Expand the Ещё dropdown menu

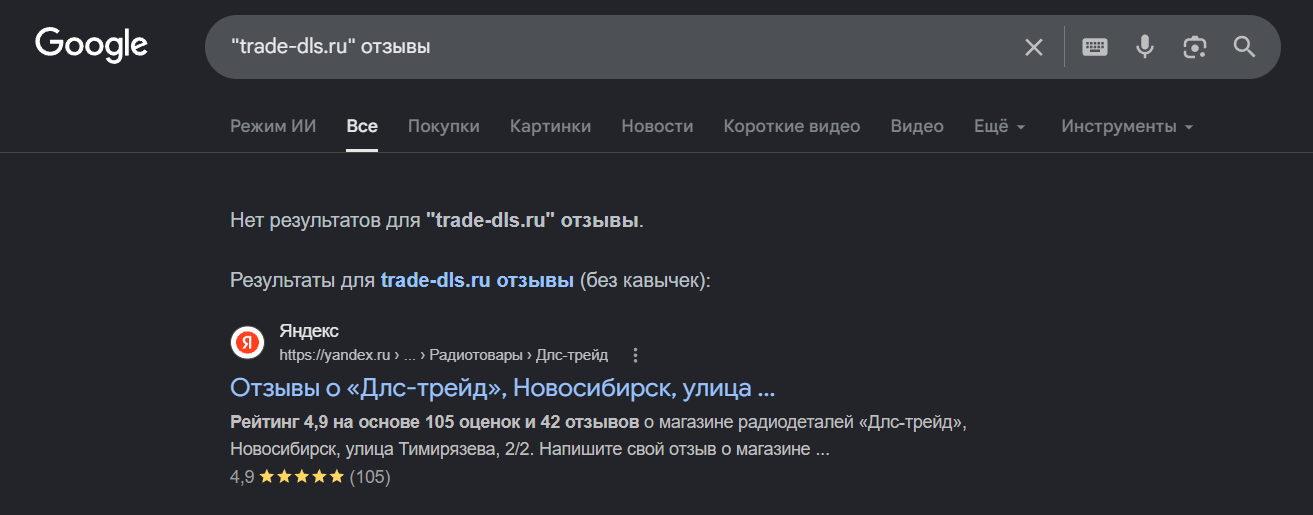pyautogui.click(x=1000, y=126)
